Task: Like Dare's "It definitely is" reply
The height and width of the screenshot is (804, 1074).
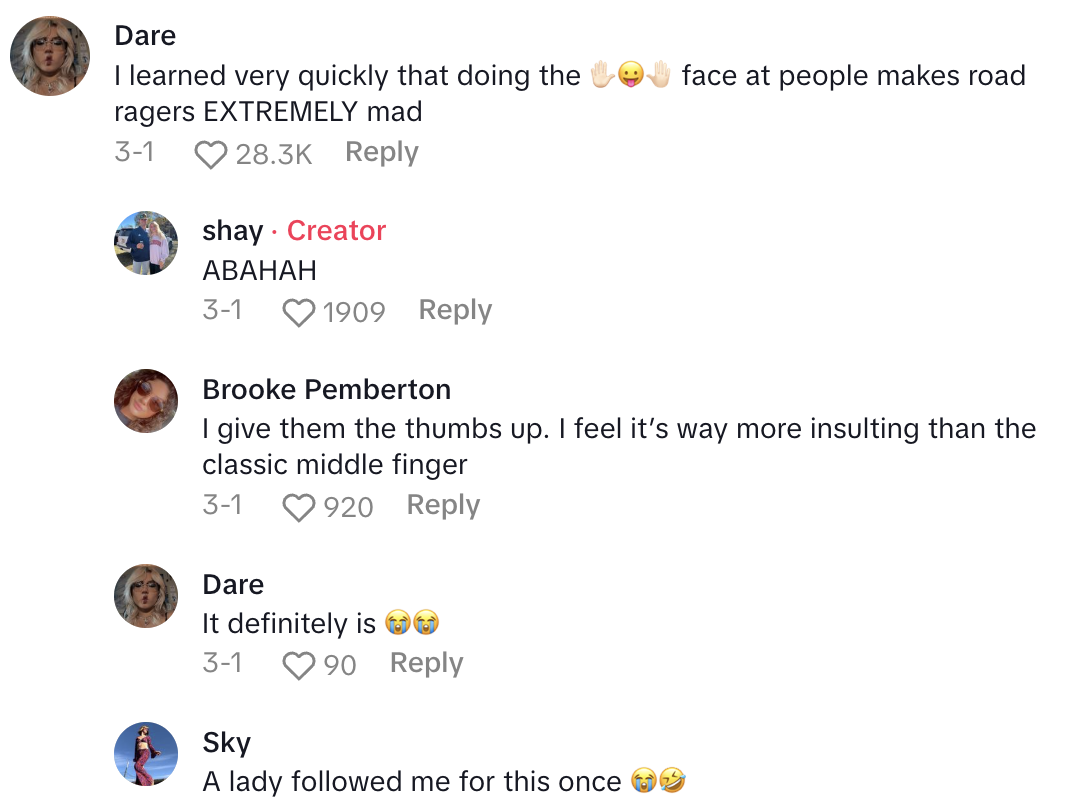Action: pyautogui.click(x=298, y=666)
